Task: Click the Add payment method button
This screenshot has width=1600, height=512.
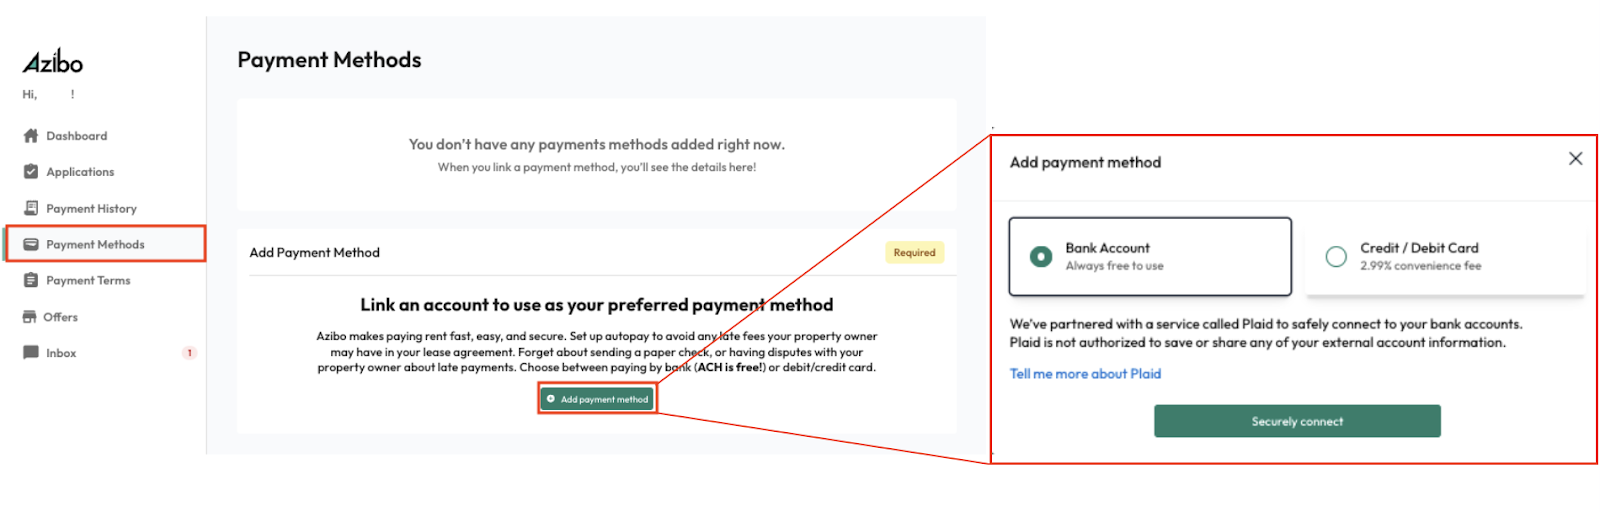Action: pyautogui.click(x=597, y=399)
